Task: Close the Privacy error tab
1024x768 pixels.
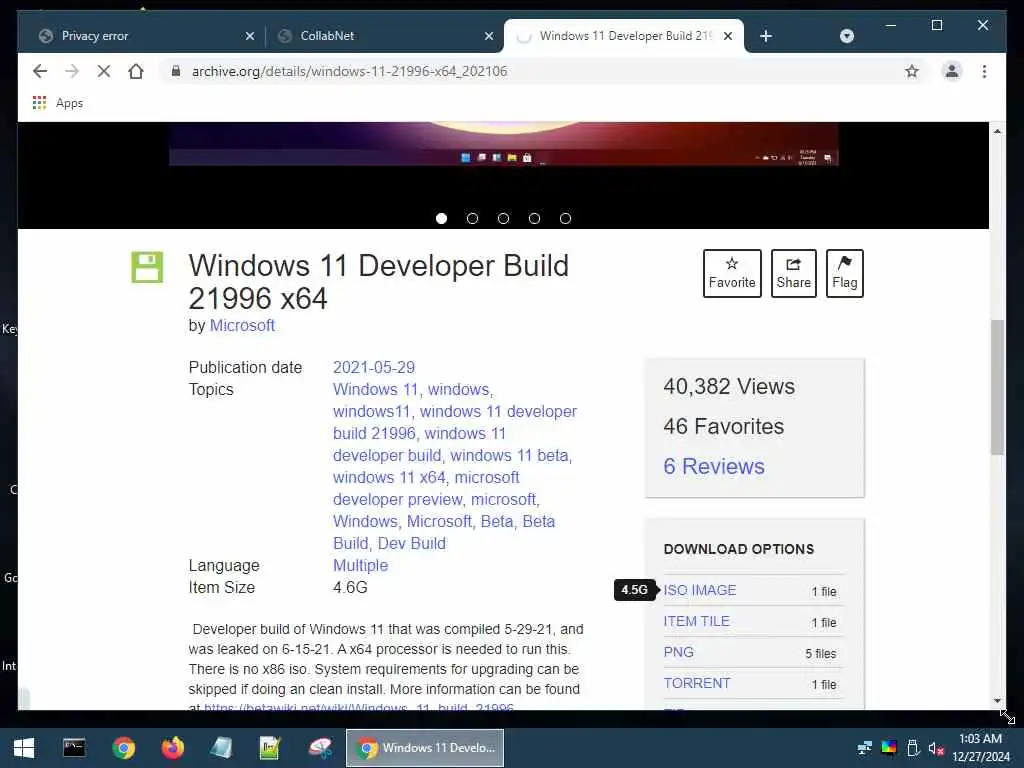Action: tap(249, 36)
